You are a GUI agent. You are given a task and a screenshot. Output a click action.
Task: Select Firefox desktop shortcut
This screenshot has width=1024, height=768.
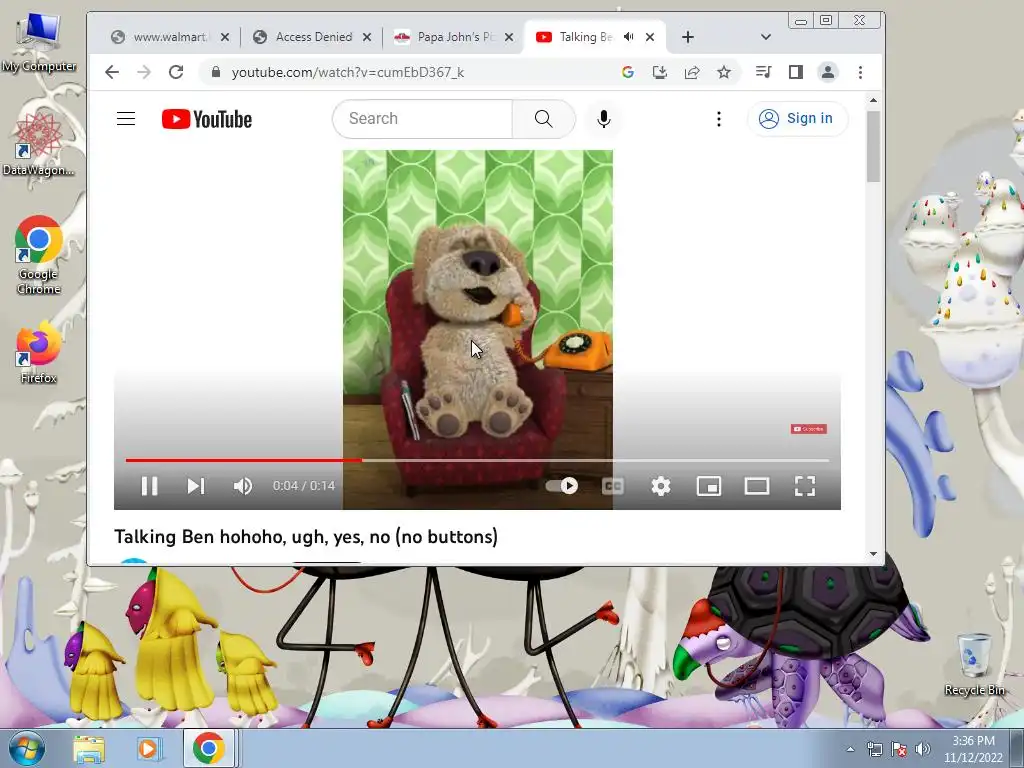[39, 353]
